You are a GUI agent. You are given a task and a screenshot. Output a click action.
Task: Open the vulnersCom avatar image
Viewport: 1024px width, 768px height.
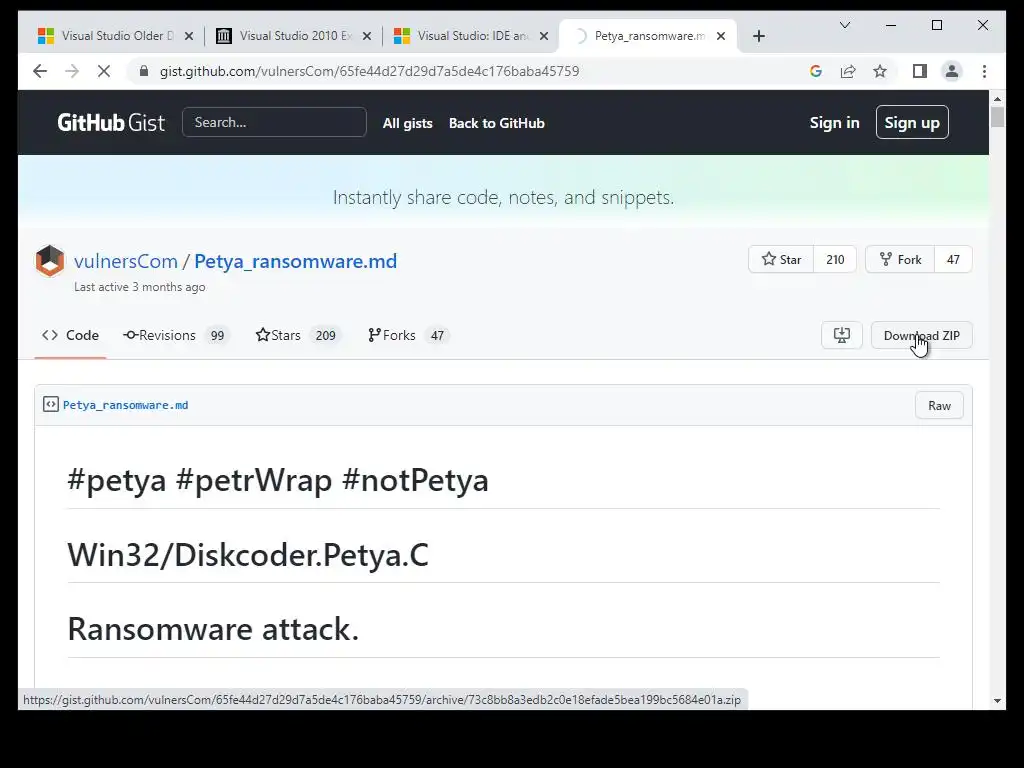[50, 261]
